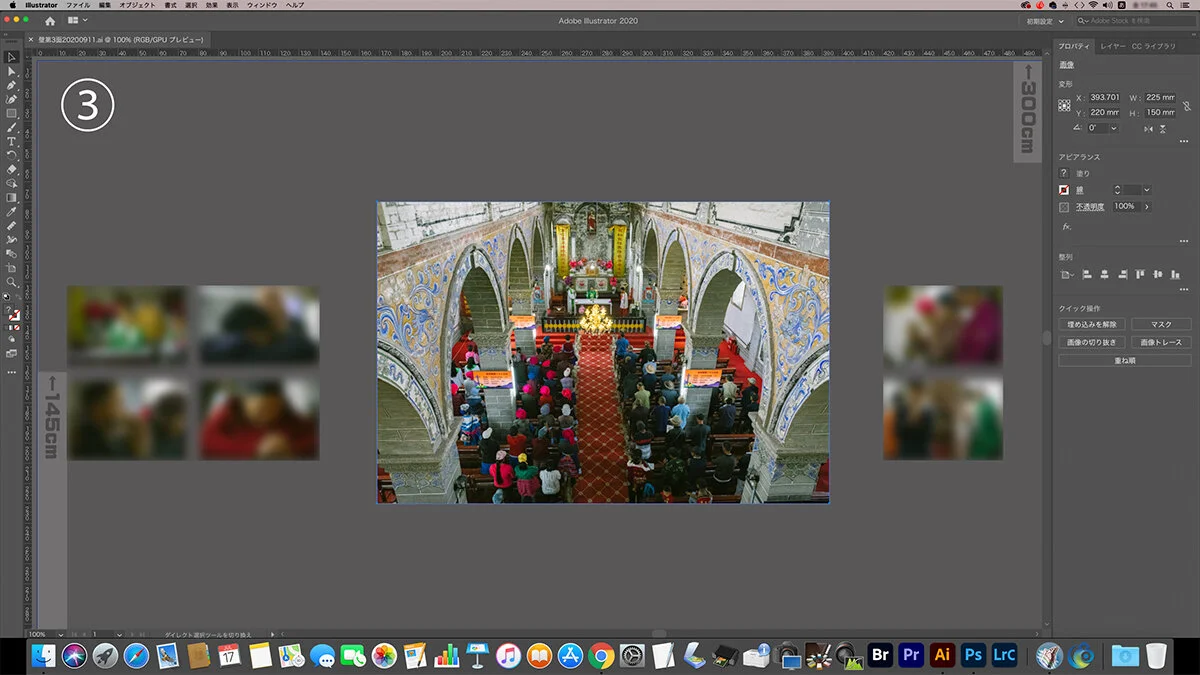The width and height of the screenshot is (1200, 675).
Task: Click horizontal align right icon
Action: 1122,275
